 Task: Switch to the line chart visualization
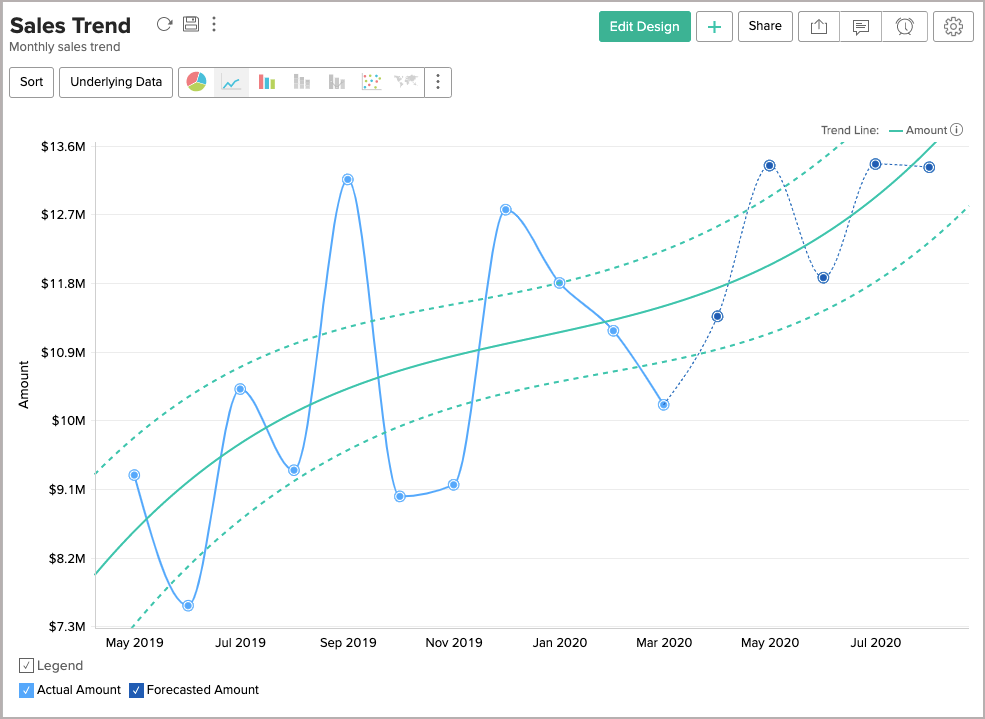(231, 82)
